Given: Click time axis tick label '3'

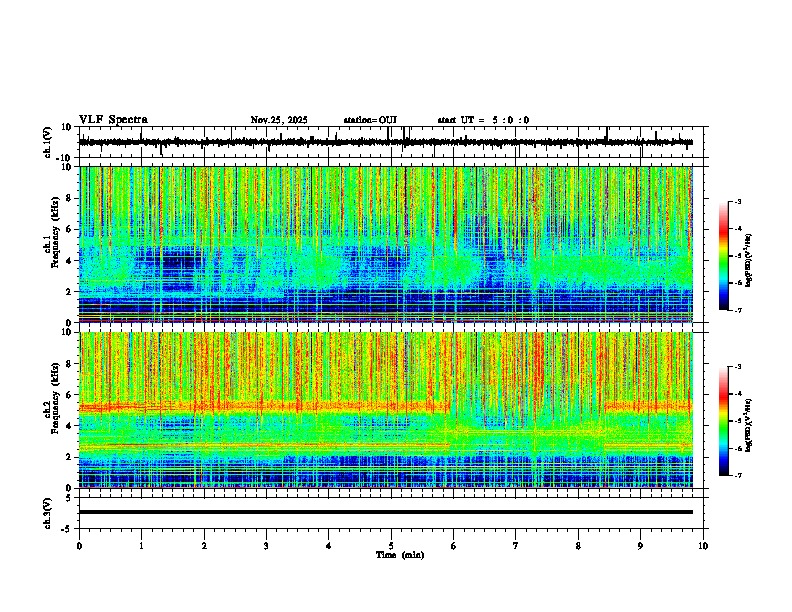Looking at the screenshot, I should tap(266, 546).
